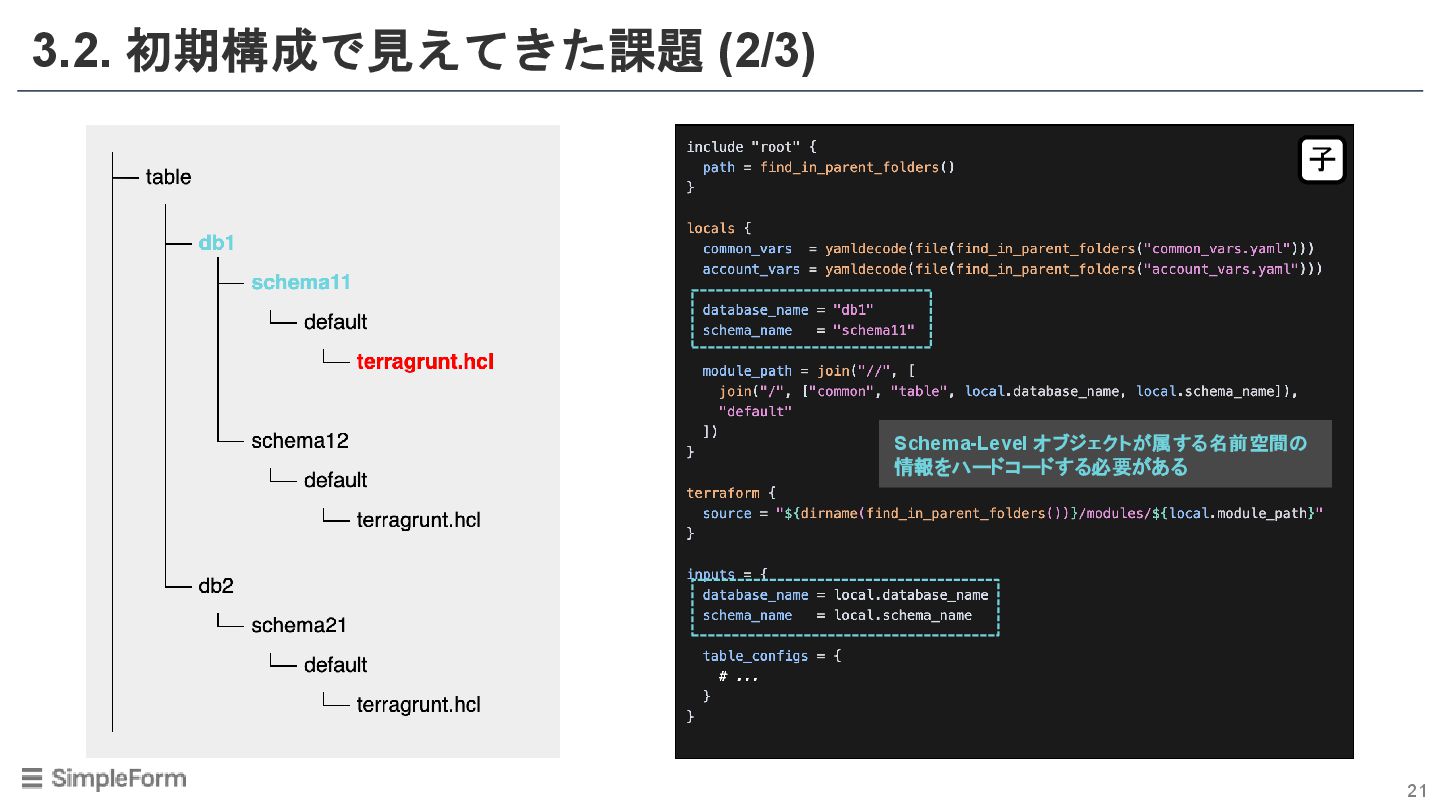Viewport: 1440px width, 810px height.
Task: Open the red terragrunt.hcl file
Action: [x=425, y=361]
